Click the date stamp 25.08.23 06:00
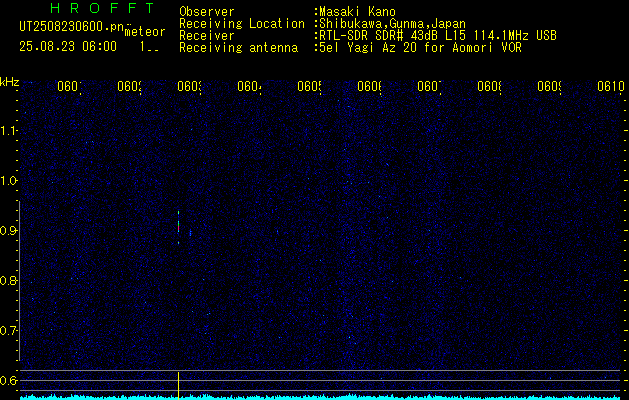 pyautogui.click(x=68, y=47)
